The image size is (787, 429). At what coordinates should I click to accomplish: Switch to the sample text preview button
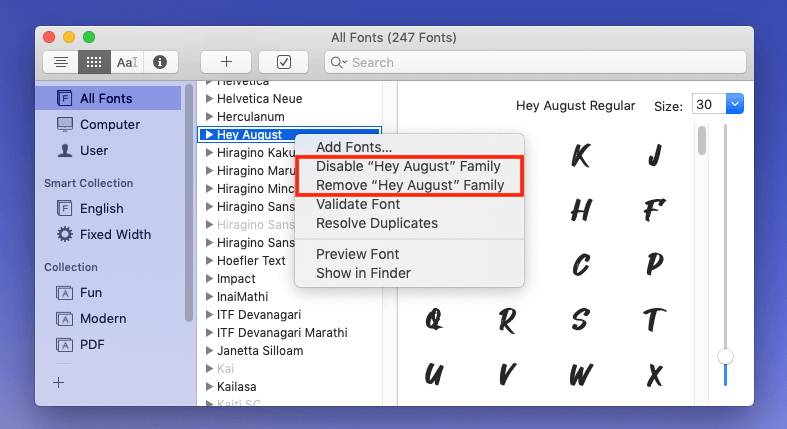61,62
